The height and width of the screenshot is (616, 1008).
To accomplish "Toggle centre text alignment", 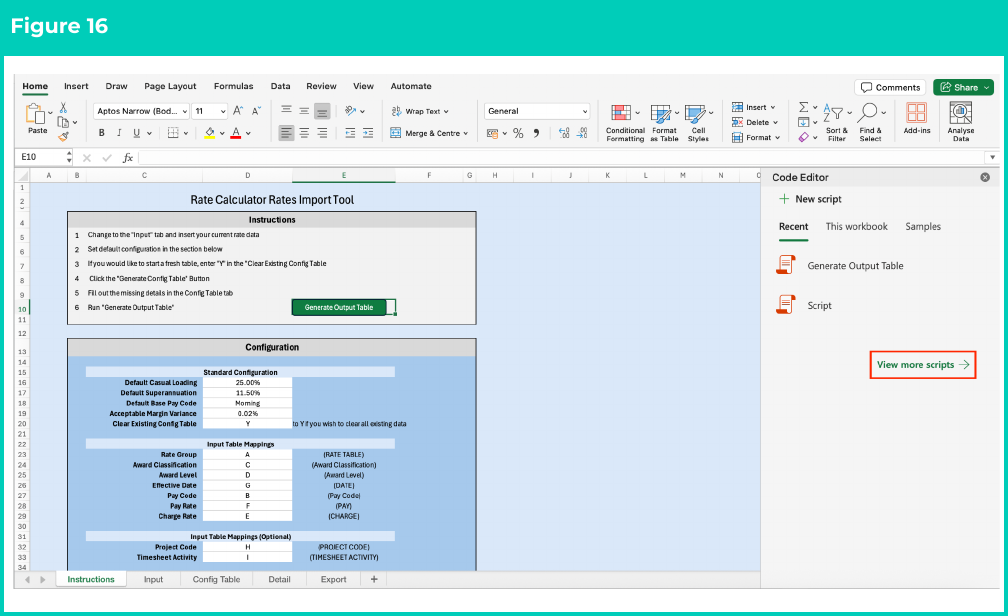I will pyautogui.click(x=304, y=132).
